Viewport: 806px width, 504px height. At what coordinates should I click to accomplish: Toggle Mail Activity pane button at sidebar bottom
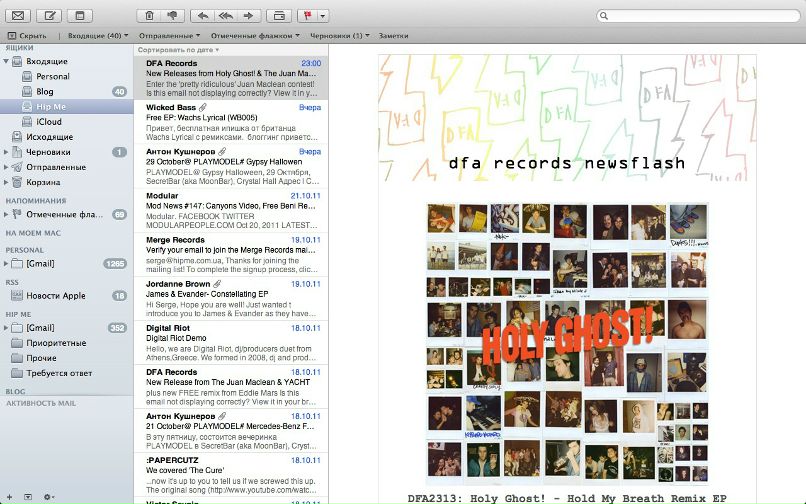(27, 496)
